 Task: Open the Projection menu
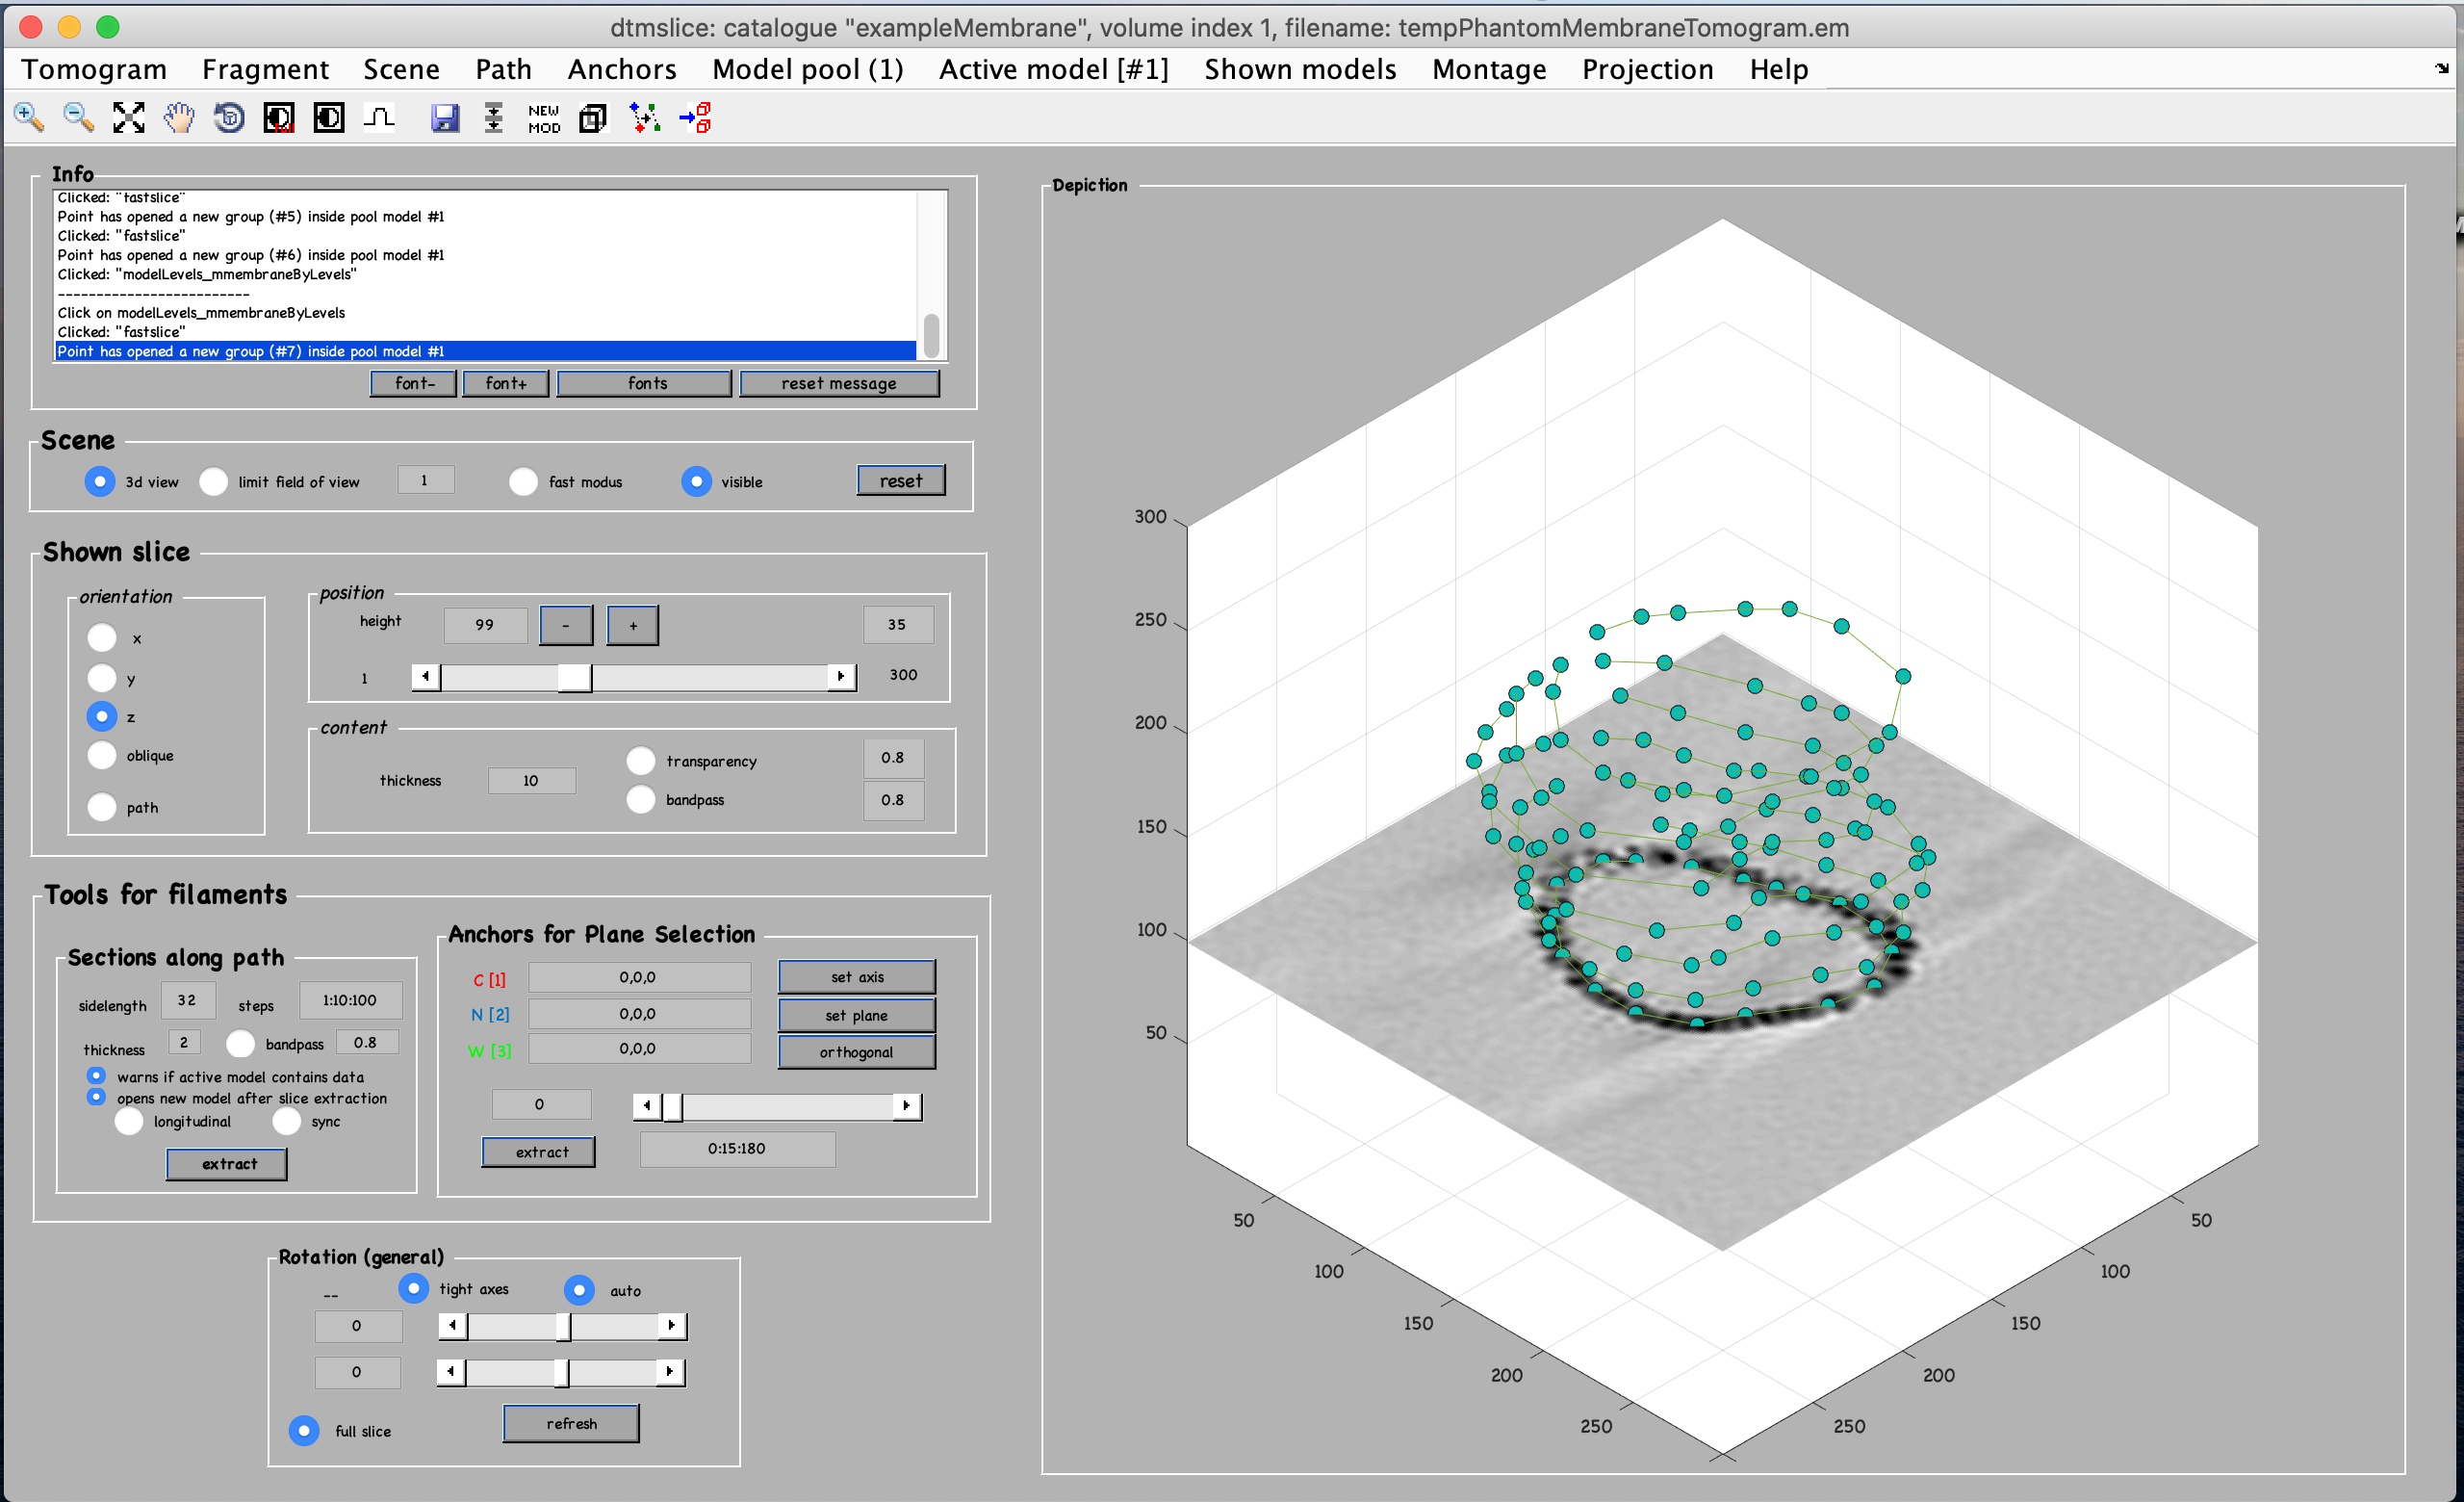point(1648,69)
